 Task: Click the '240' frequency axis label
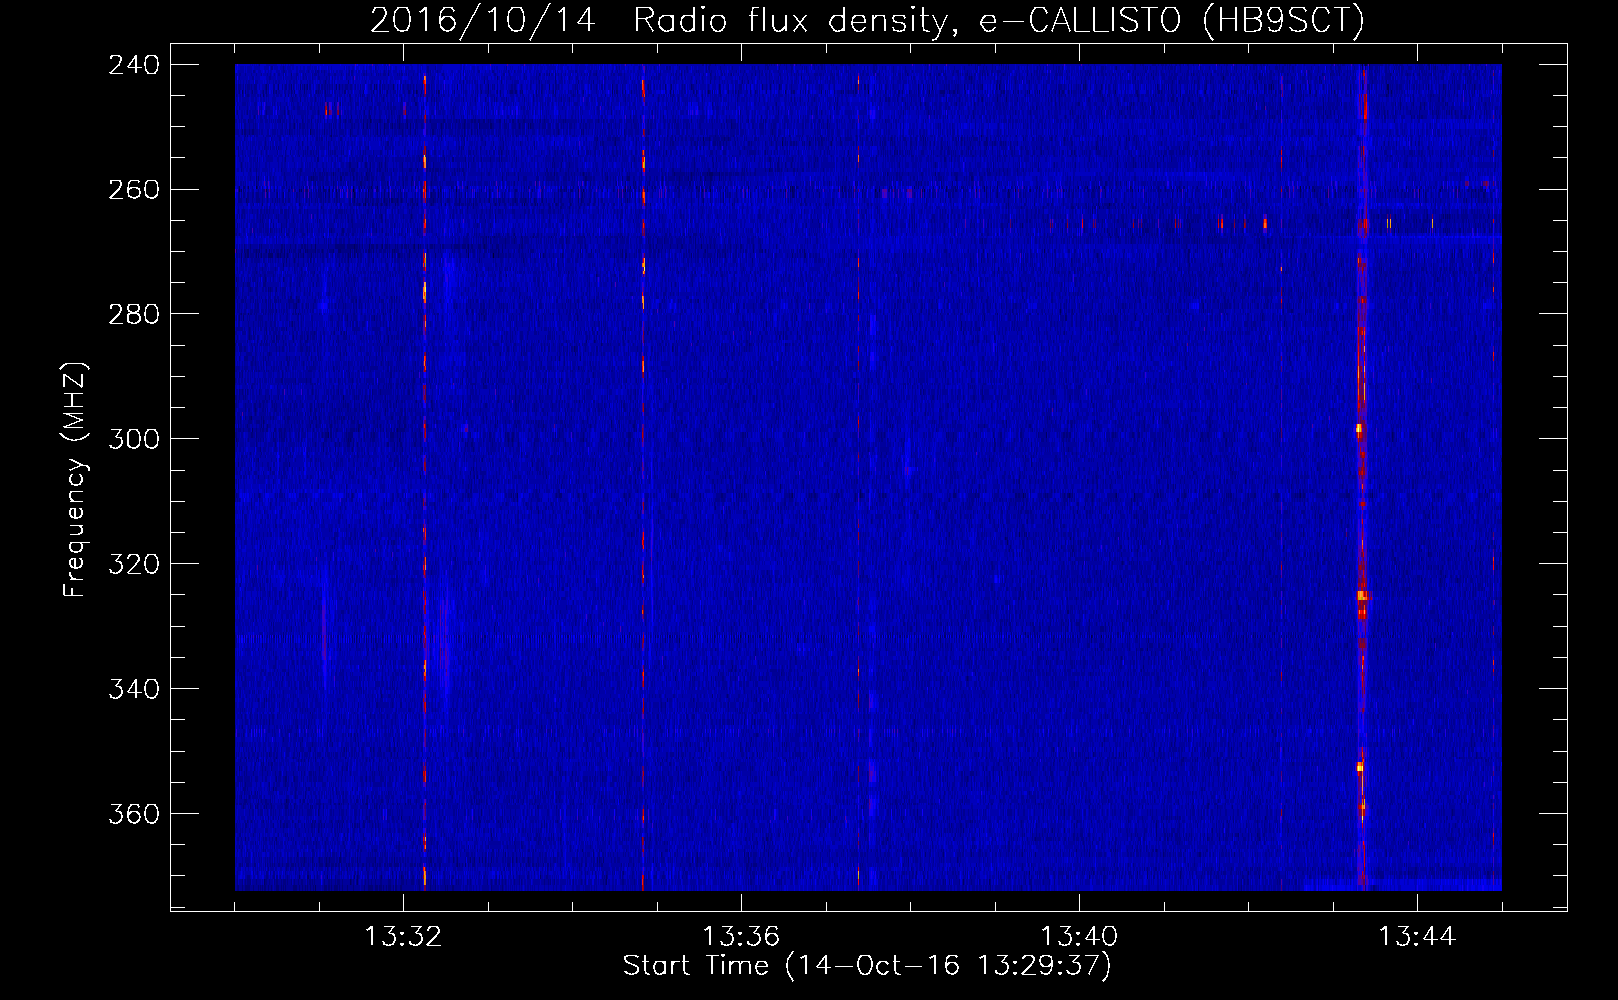coord(134,65)
